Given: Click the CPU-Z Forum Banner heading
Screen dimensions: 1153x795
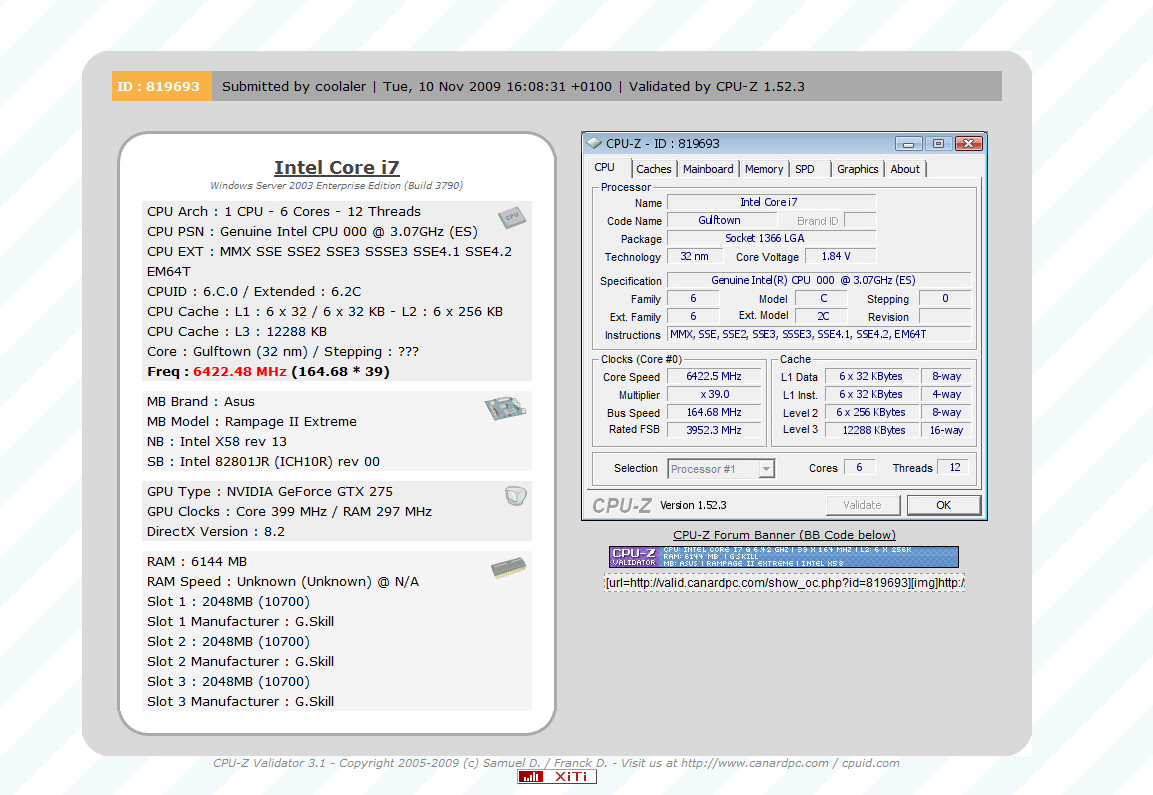Looking at the screenshot, I should point(785,535).
